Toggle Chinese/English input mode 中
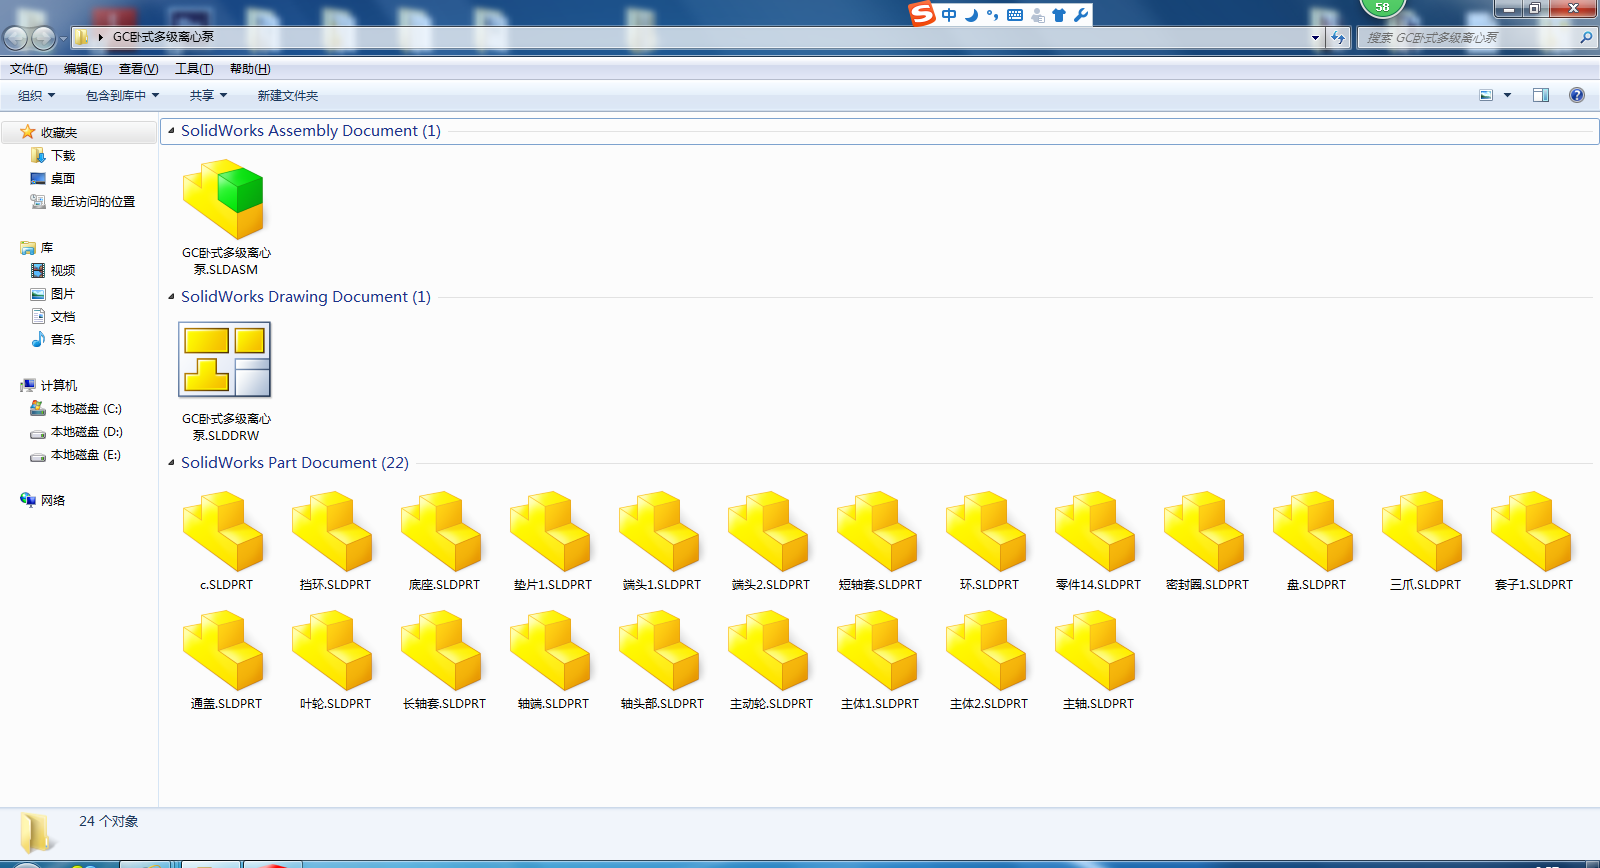This screenshot has width=1600, height=868. pos(949,15)
